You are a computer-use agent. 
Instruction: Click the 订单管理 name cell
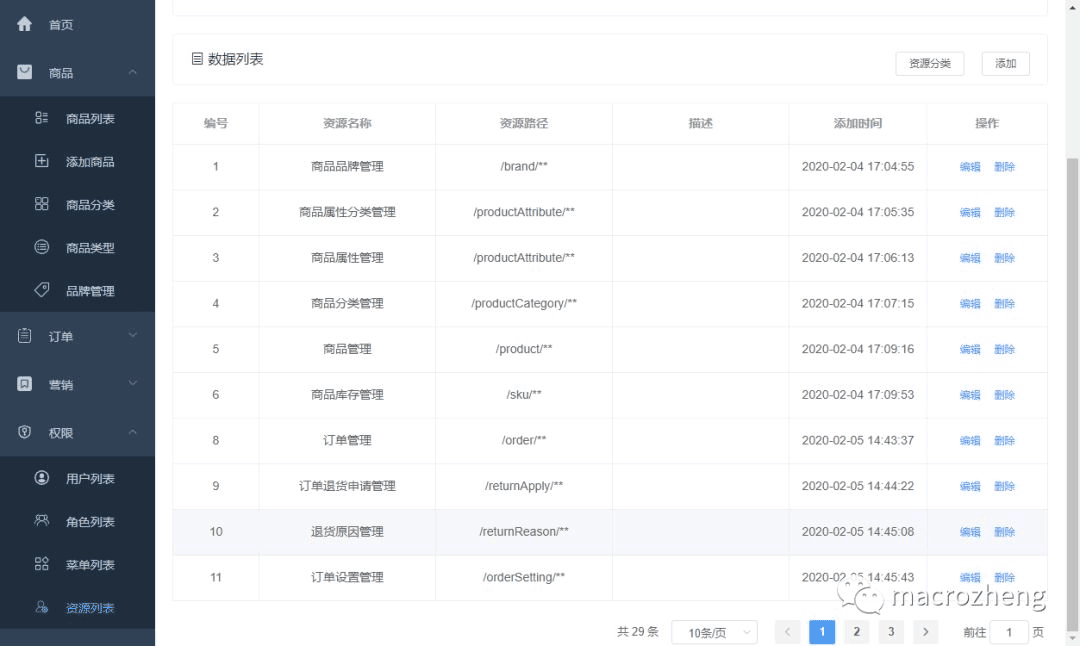pos(347,440)
